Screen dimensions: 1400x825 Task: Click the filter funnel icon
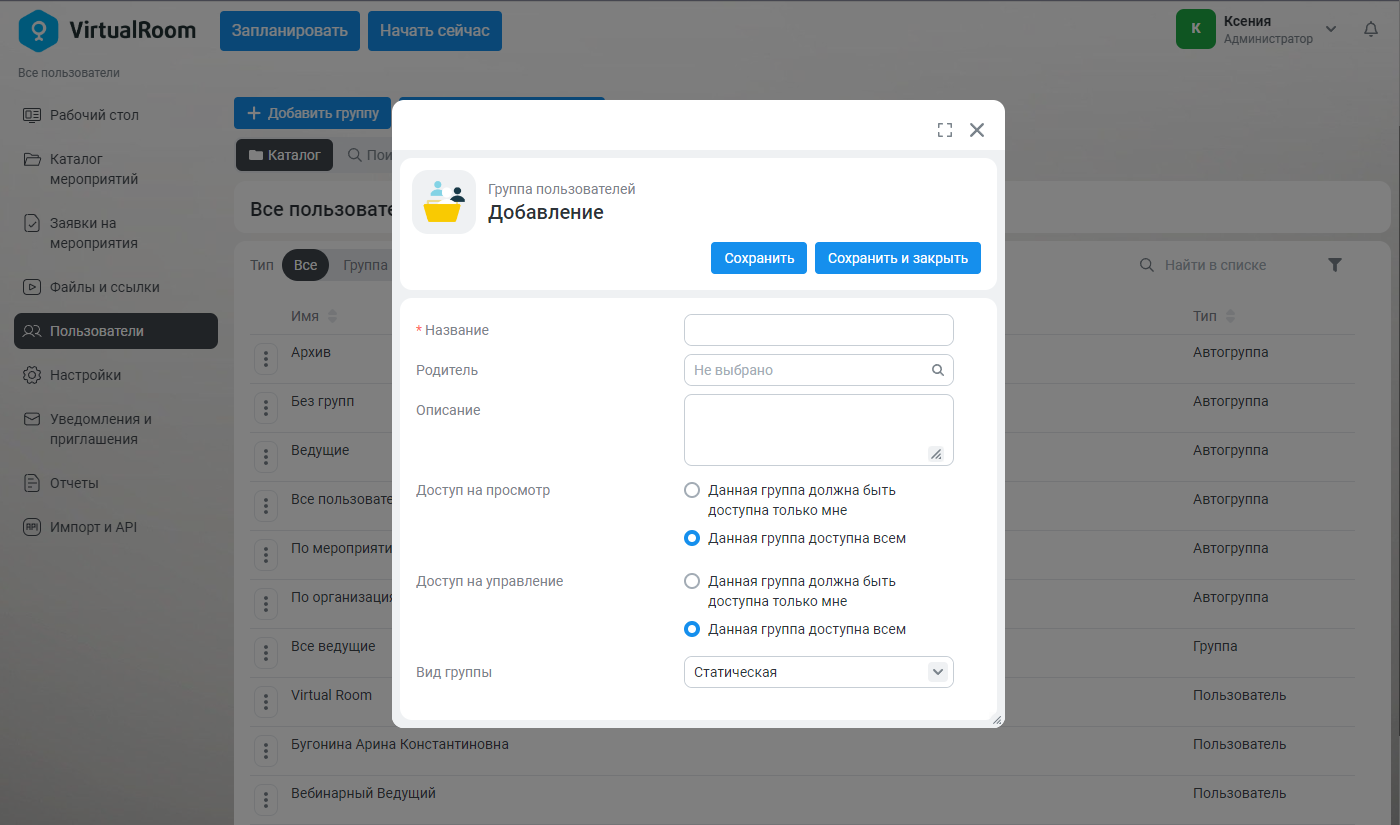click(x=1334, y=265)
